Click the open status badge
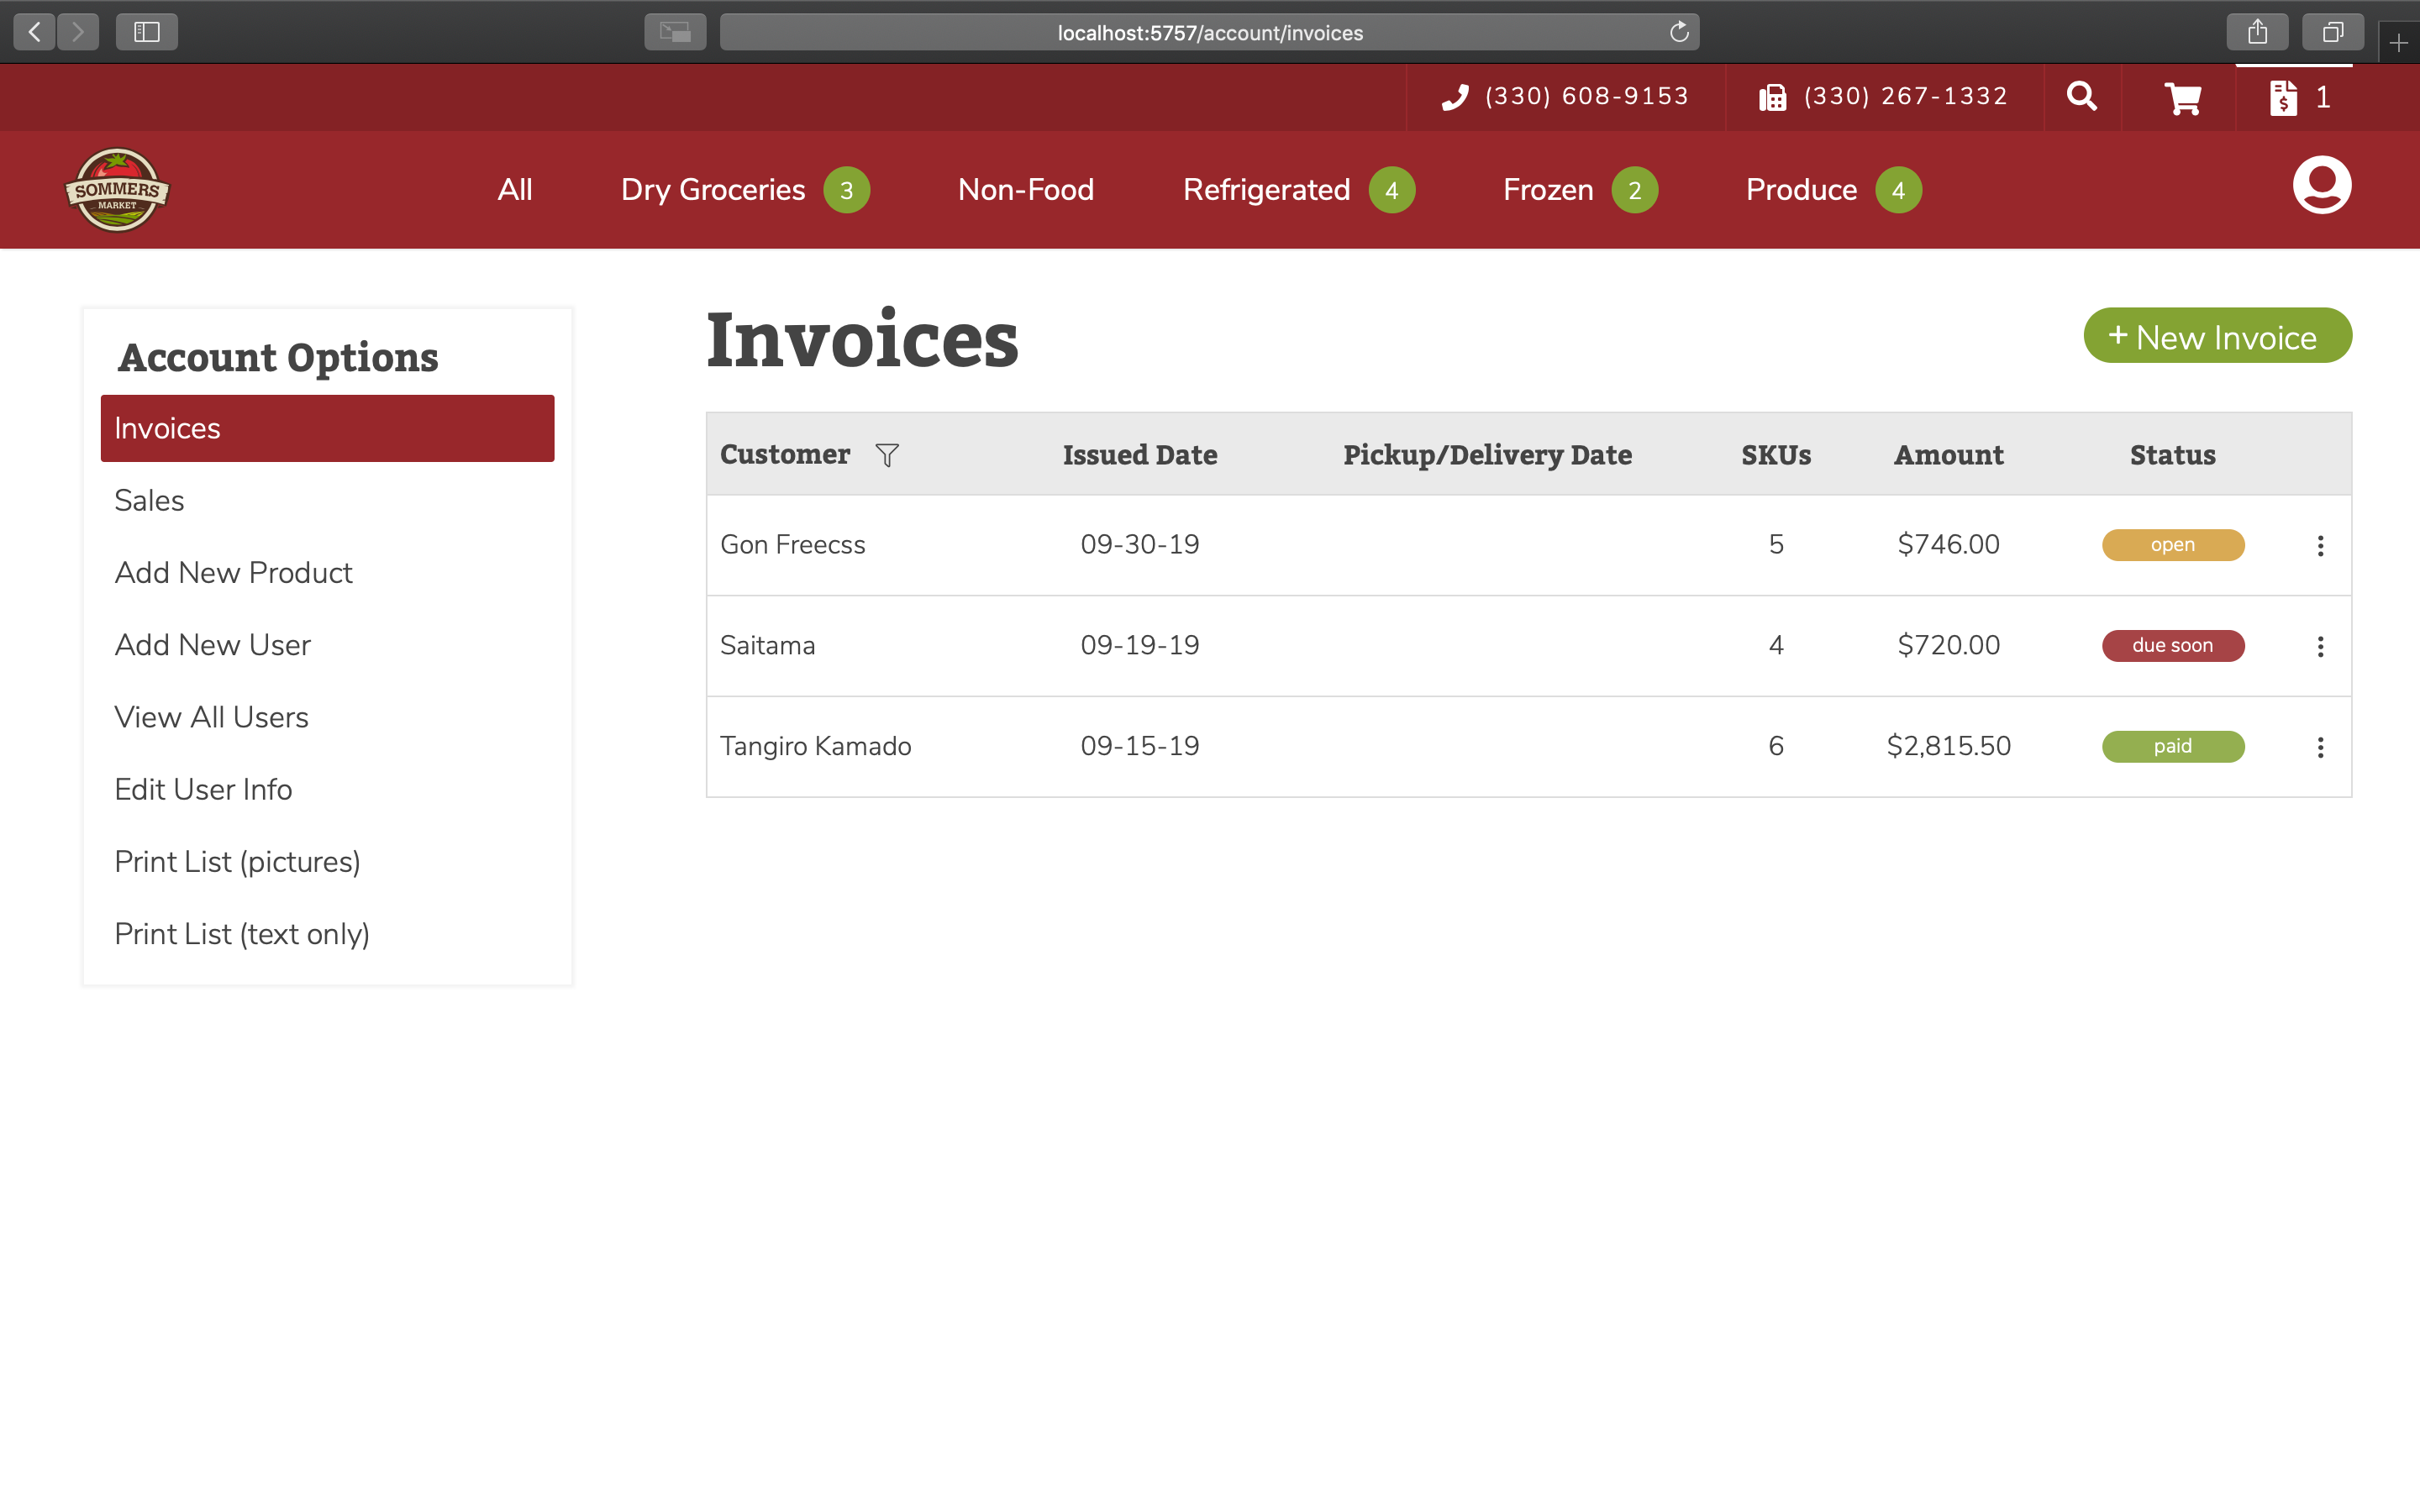 coord(2172,545)
